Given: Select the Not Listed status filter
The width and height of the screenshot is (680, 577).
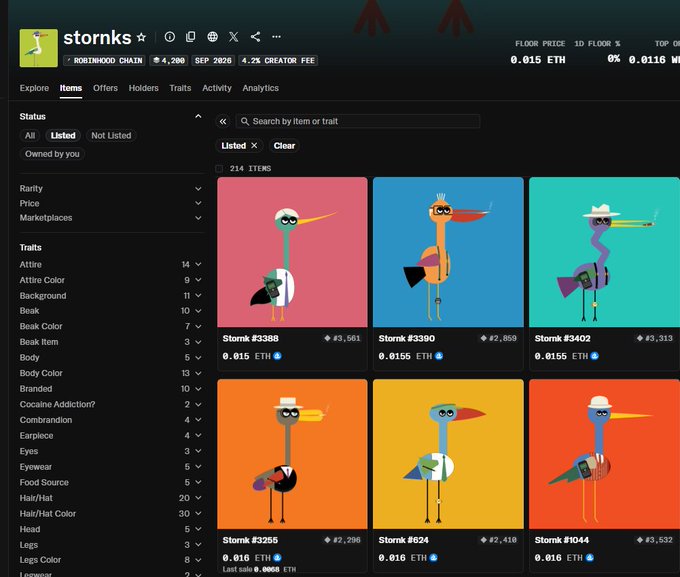Looking at the screenshot, I should coord(111,136).
